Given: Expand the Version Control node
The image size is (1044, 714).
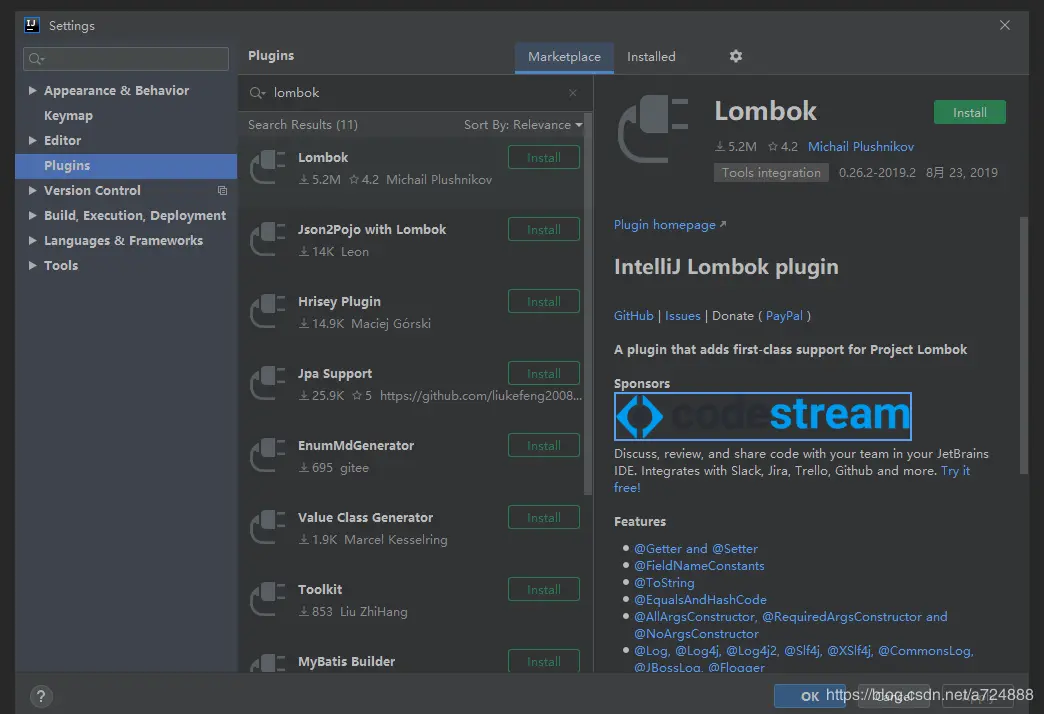Looking at the screenshot, I should [x=32, y=190].
